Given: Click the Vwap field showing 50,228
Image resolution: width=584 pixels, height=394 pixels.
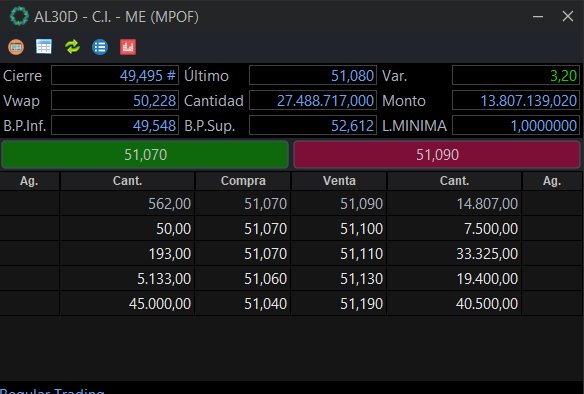Looking at the screenshot, I should point(115,101).
